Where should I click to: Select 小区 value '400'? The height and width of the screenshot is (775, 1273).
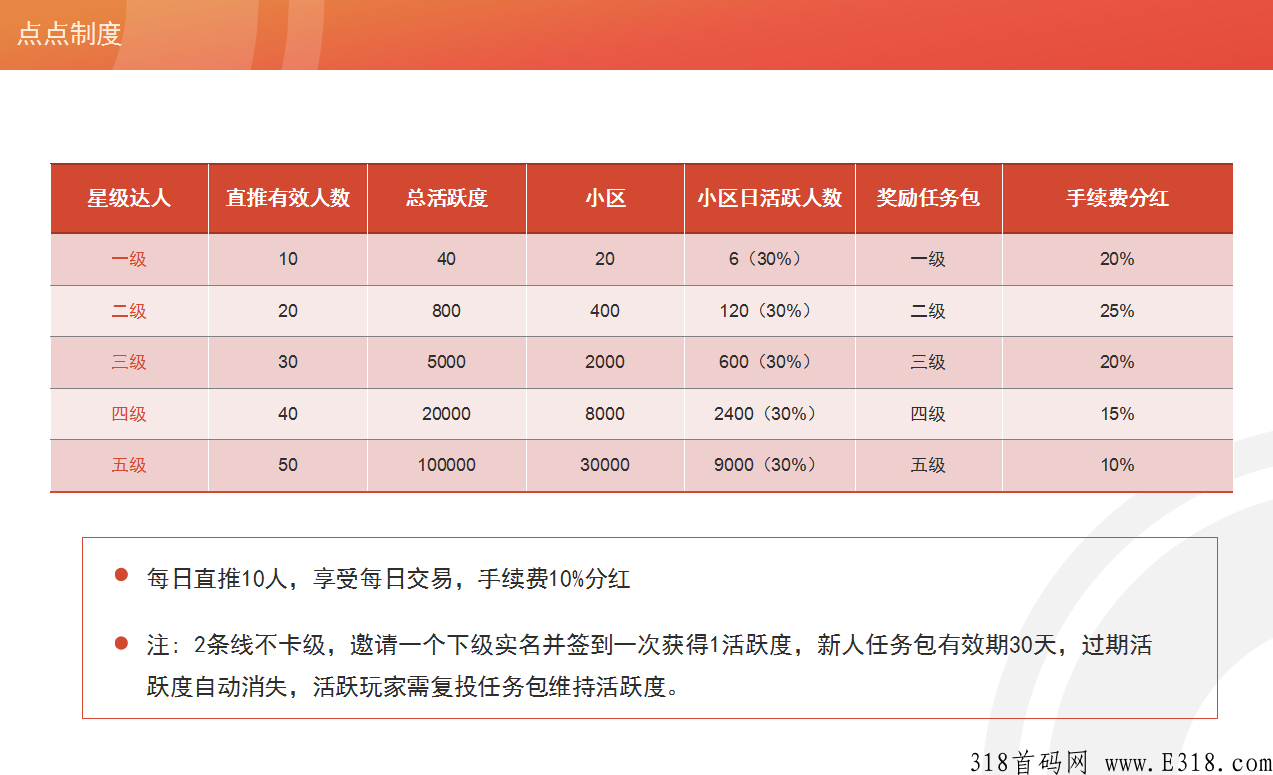pyautogui.click(x=605, y=311)
